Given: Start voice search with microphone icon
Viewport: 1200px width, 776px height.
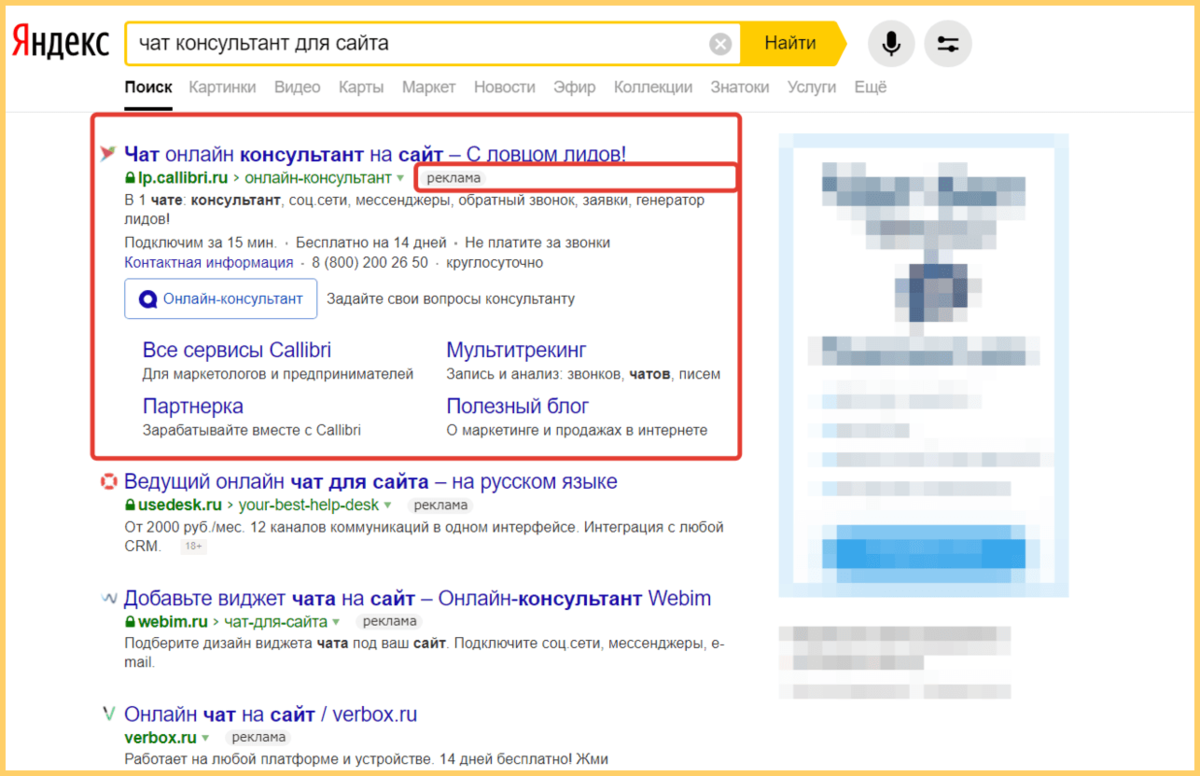Looking at the screenshot, I should point(890,44).
